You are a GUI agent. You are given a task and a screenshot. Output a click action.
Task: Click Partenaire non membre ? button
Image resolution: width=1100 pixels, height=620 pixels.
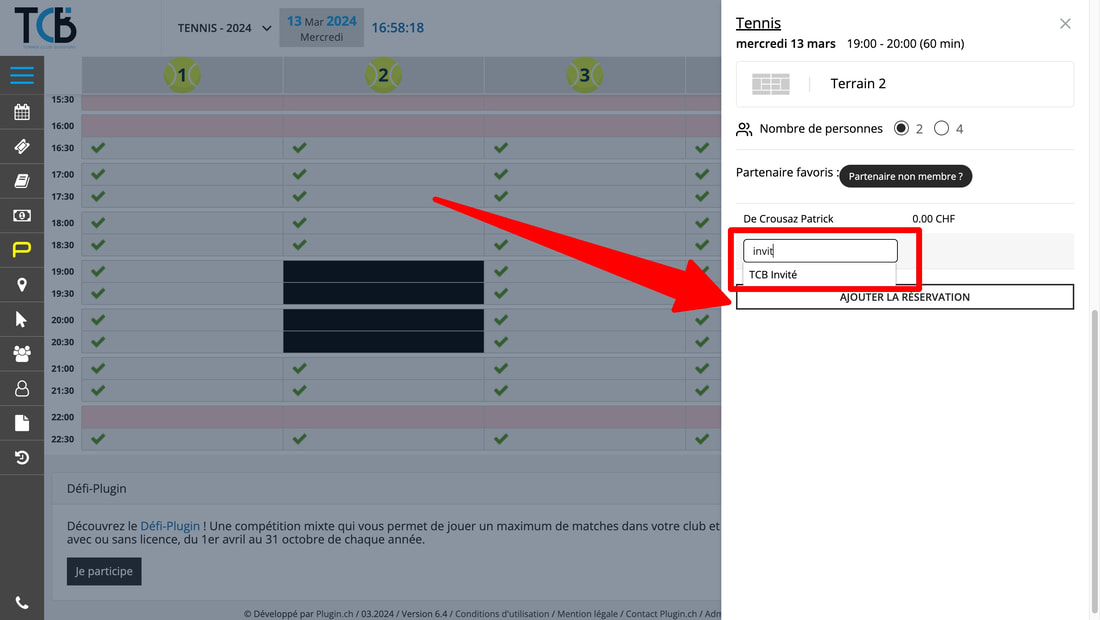click(905, 176)
